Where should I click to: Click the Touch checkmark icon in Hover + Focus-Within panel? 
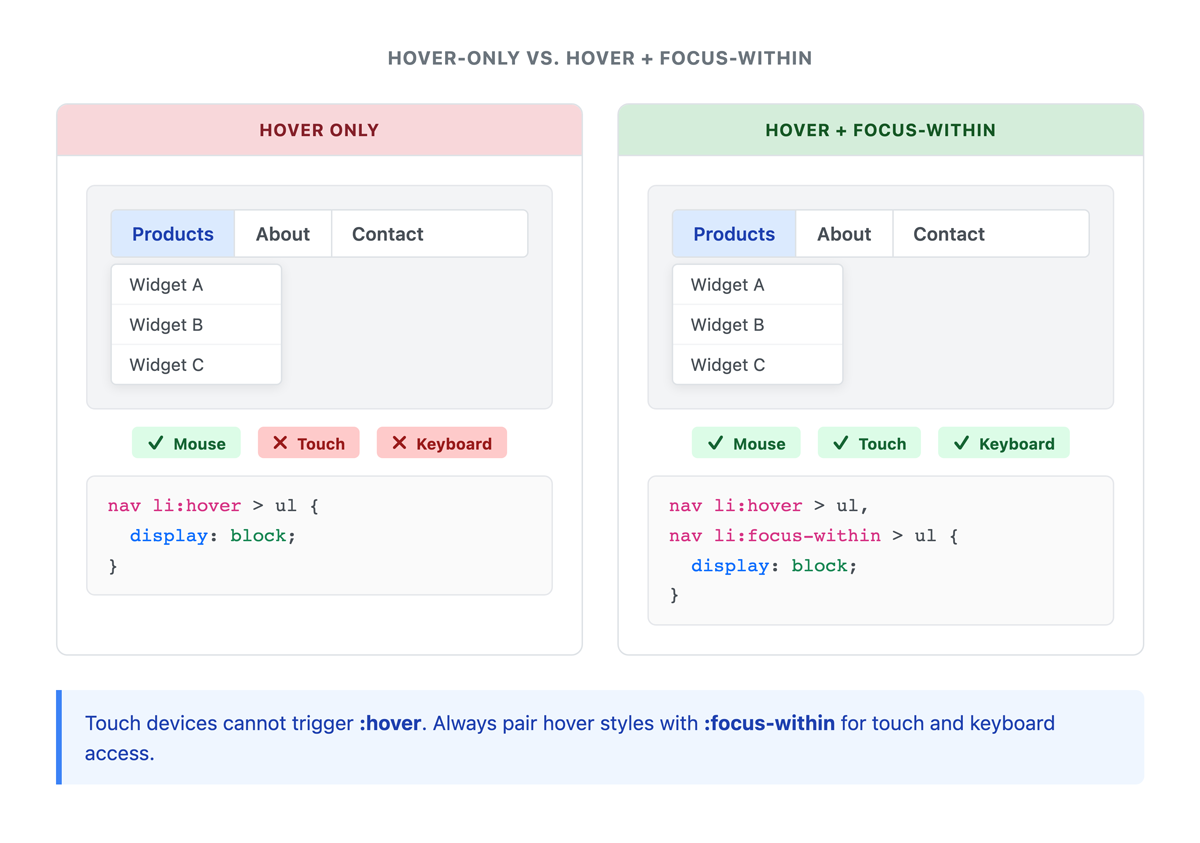tap(841, 443)
